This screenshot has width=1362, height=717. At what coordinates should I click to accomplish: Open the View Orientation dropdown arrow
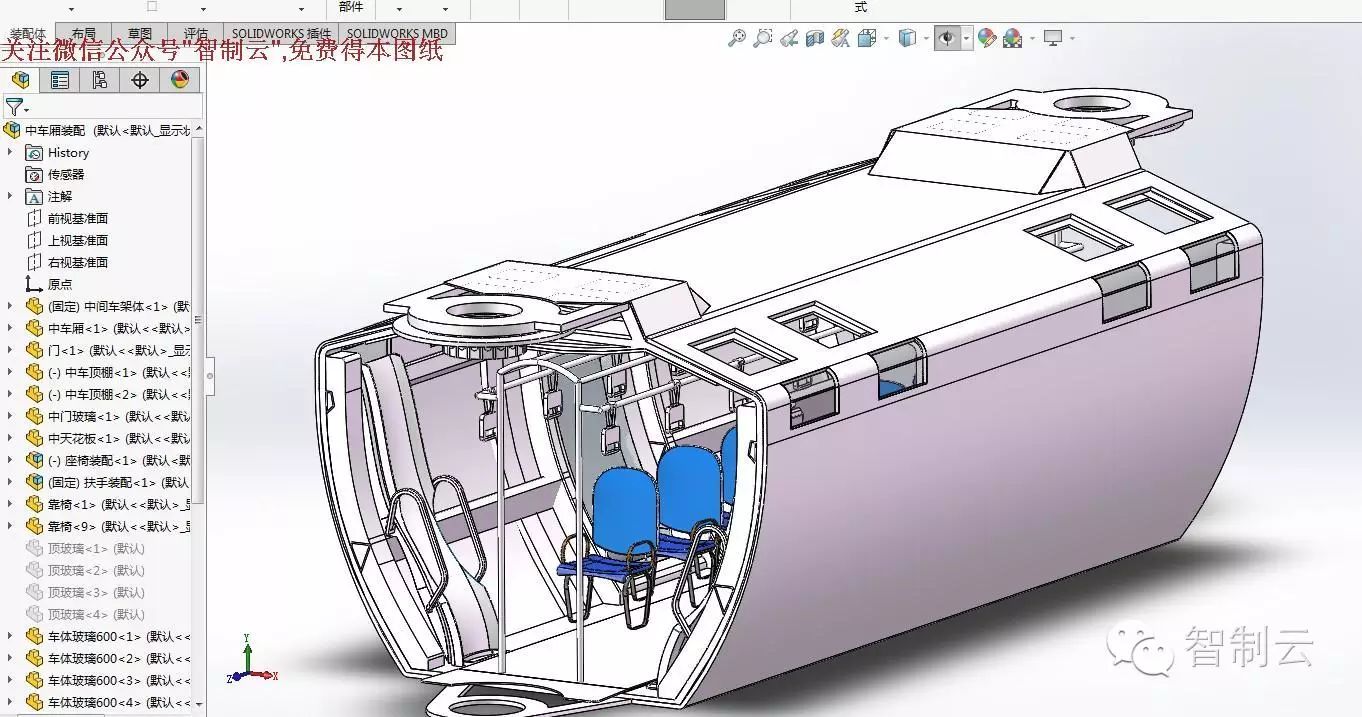pos(886,39)
